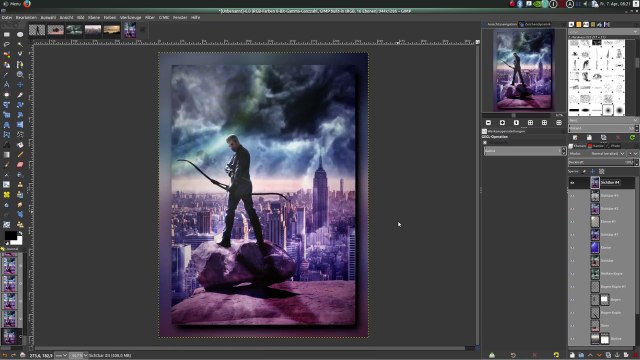This screenshot has height=360, width=640.
Task: Select the Select by Color tool
Action: tap(7, 54)
